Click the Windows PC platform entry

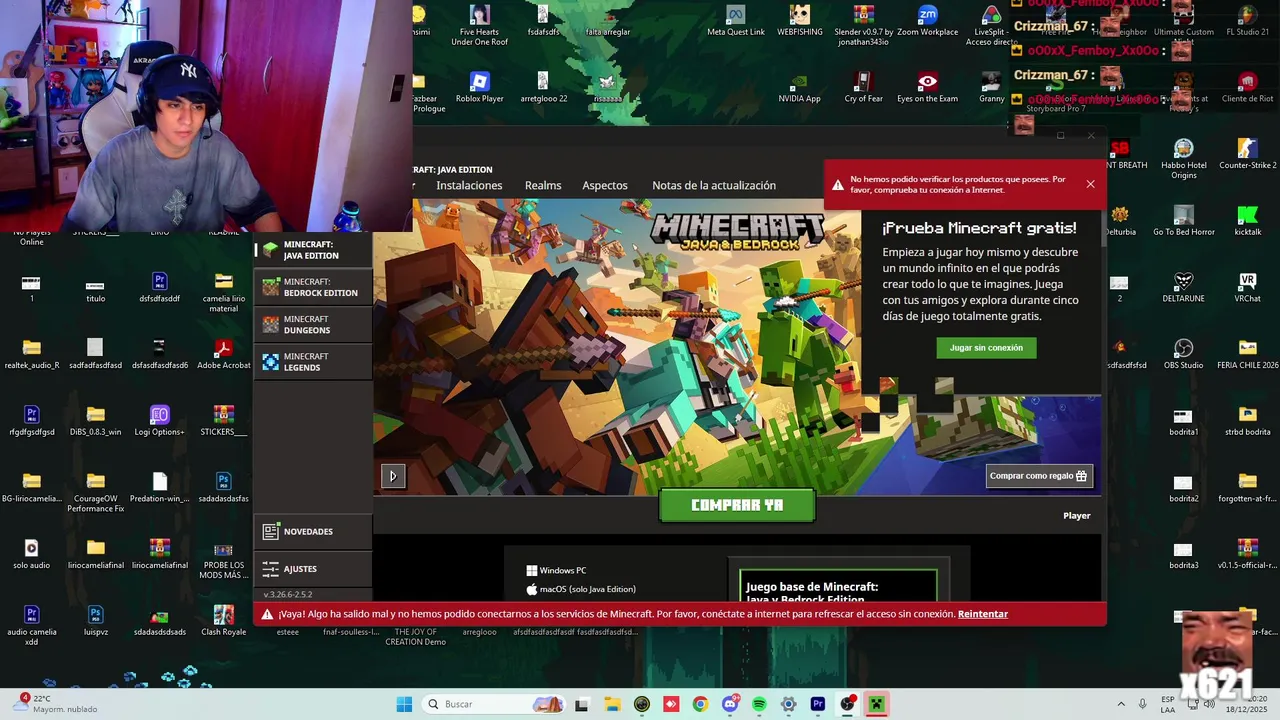556,570
